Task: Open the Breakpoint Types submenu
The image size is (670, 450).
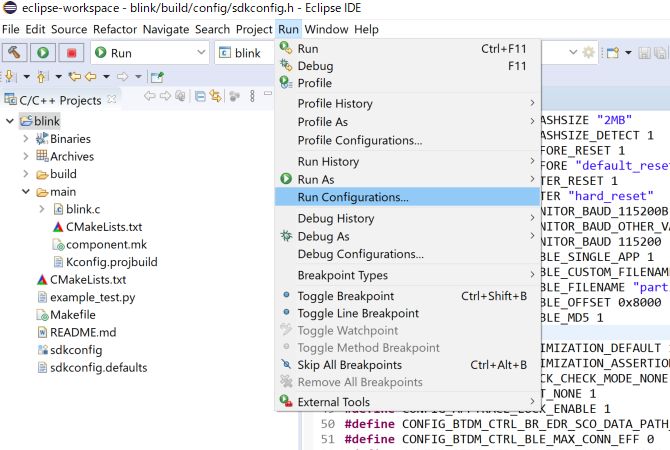Action: pos(408,275)
